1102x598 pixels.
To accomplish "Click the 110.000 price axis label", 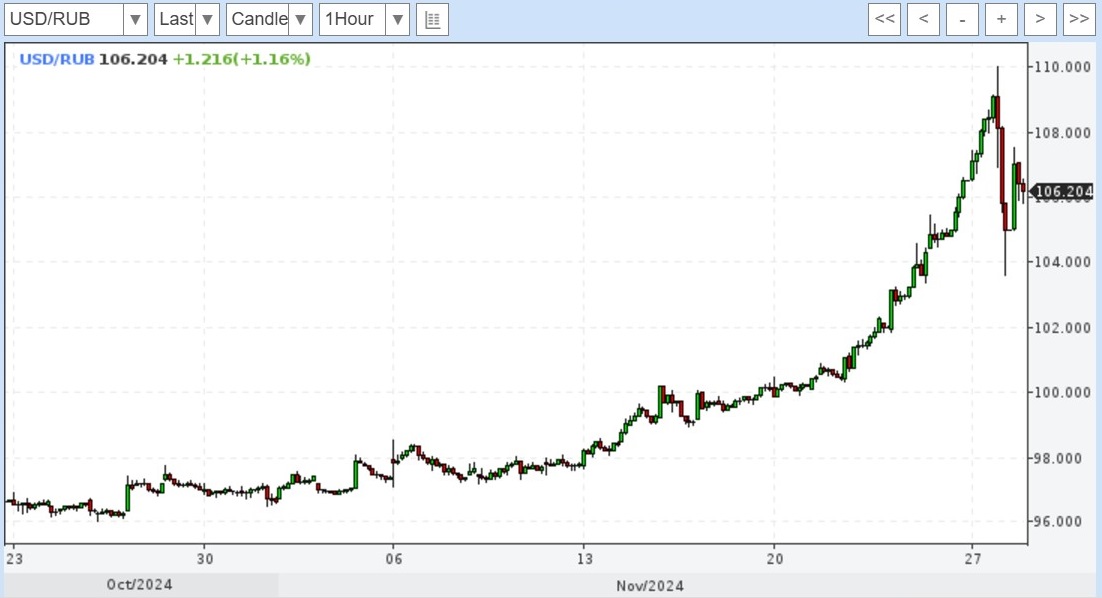I will [x=1060, y=67].
